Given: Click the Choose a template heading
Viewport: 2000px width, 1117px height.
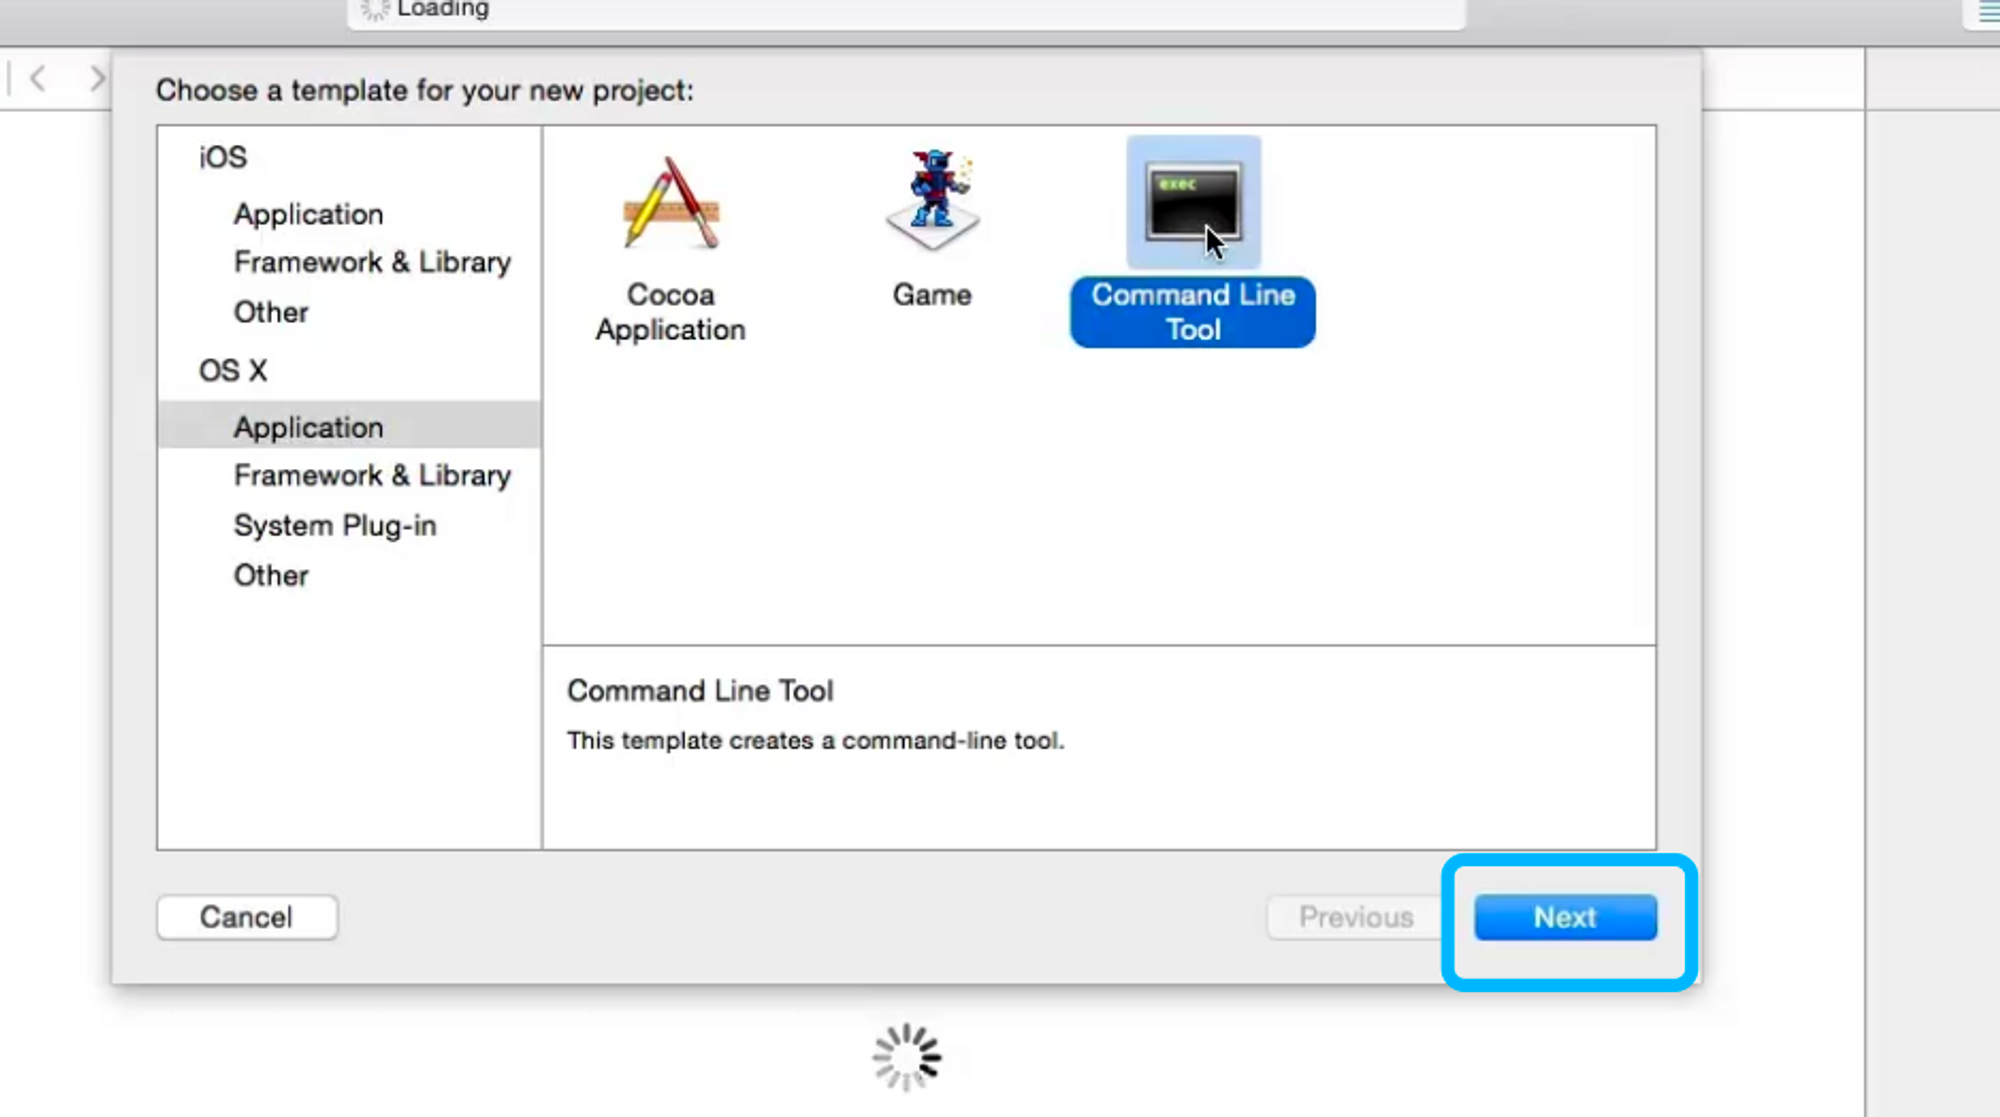Looking at the screenshot, I should 425,90.
